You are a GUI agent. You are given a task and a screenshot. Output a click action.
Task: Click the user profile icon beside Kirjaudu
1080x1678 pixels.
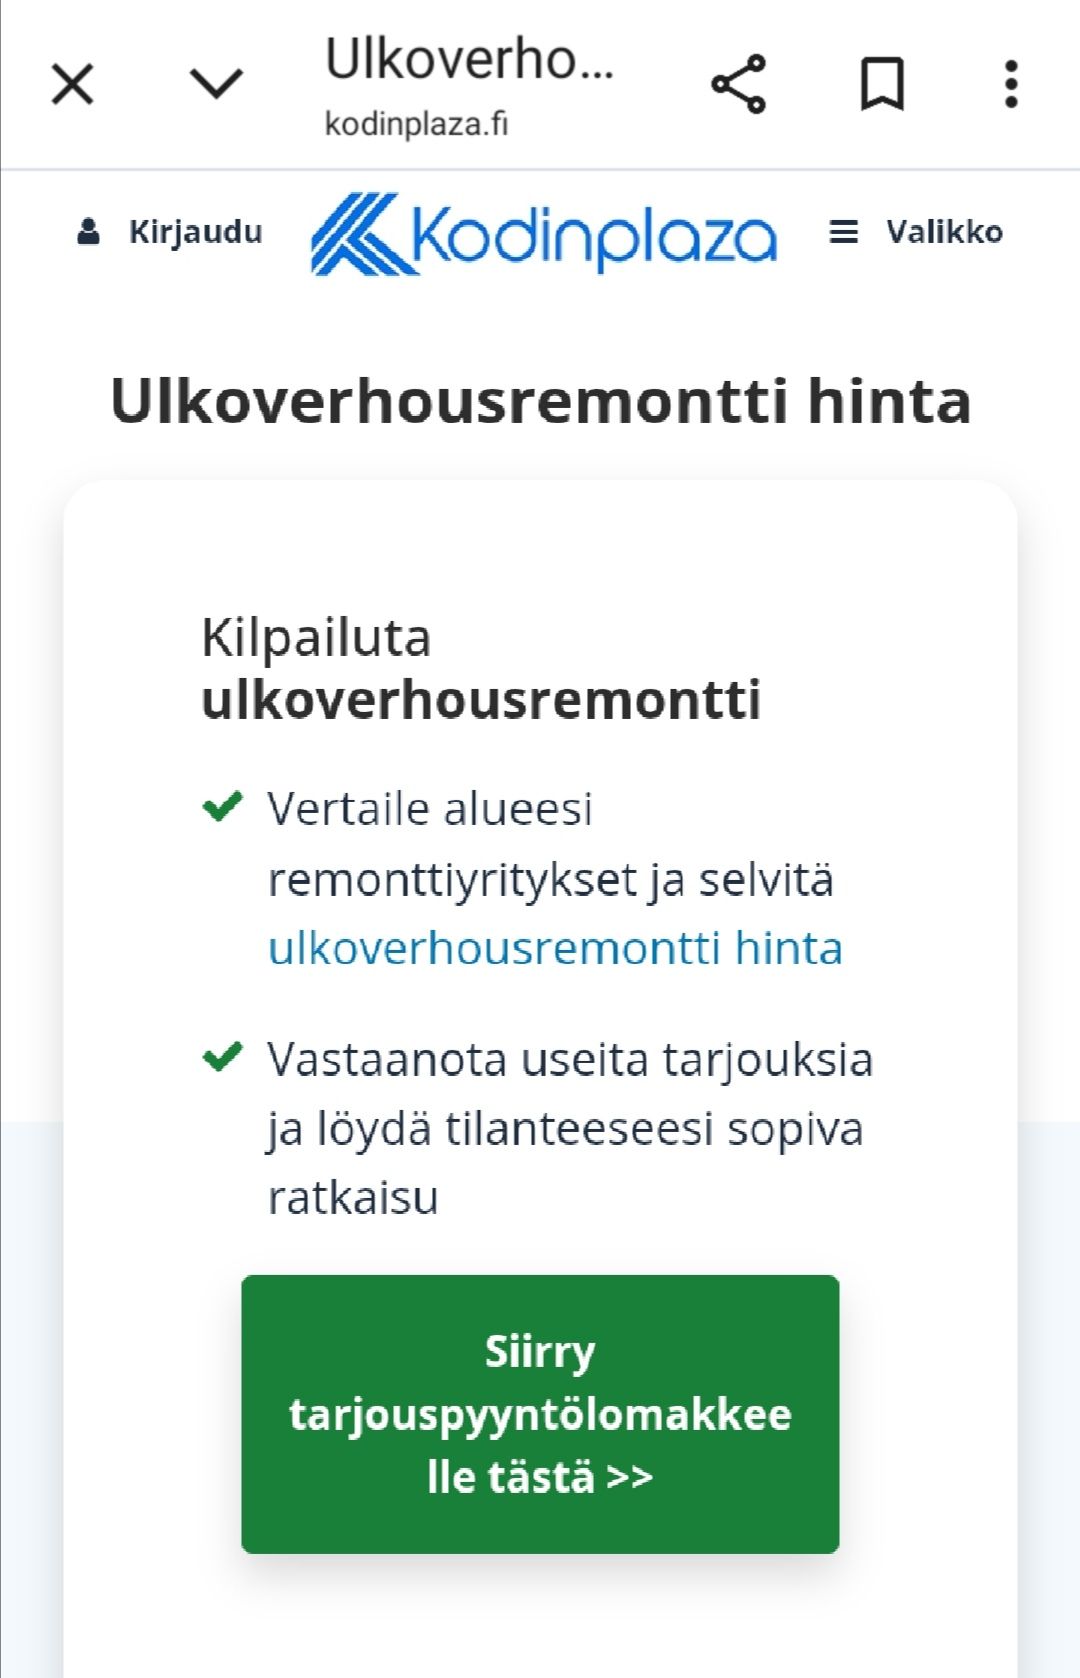click(x=89, y=232)
